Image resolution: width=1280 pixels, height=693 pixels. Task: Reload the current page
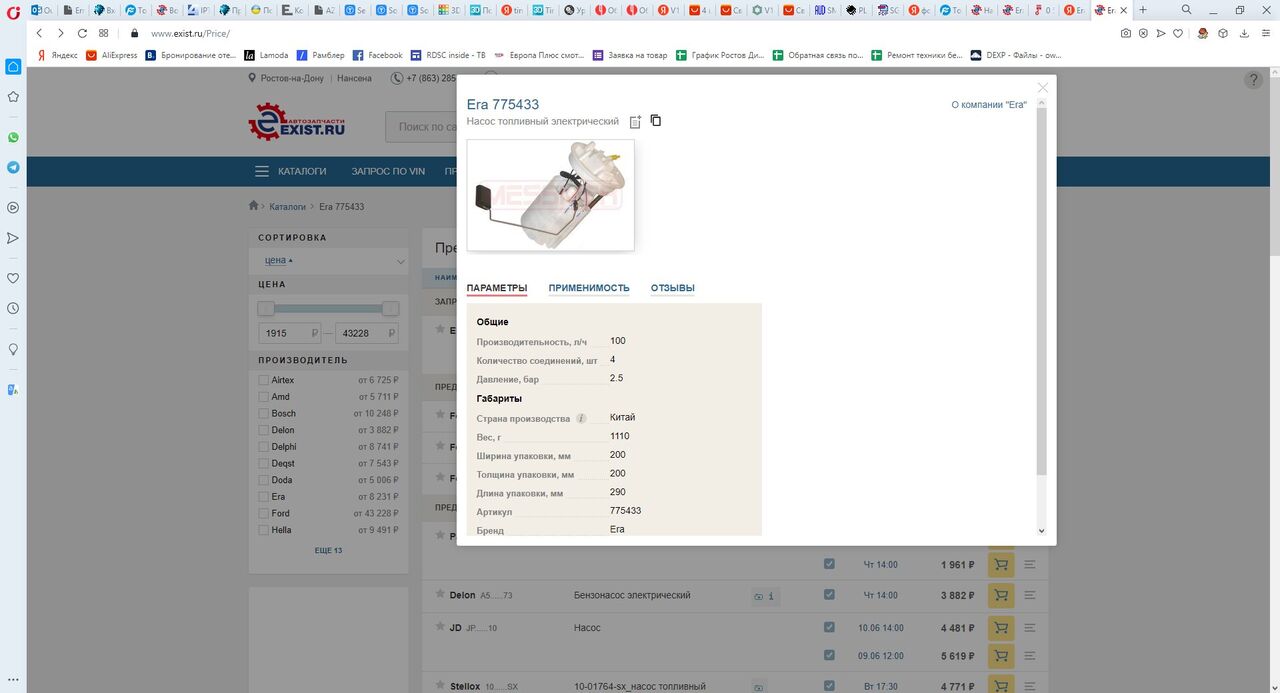[x=82, y=33]
